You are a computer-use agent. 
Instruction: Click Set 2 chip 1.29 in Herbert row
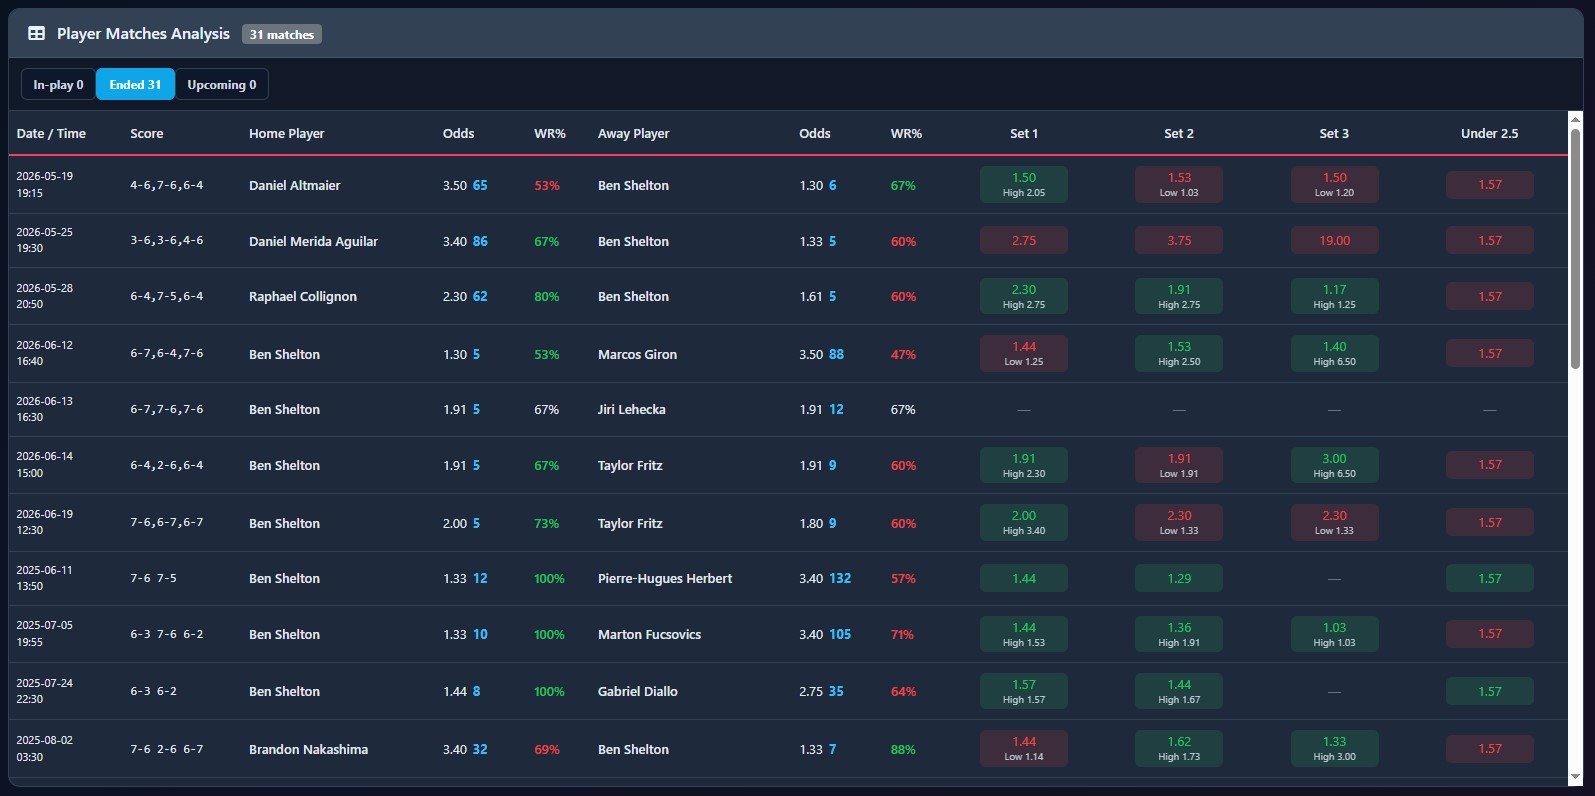tap(1179, 579)
